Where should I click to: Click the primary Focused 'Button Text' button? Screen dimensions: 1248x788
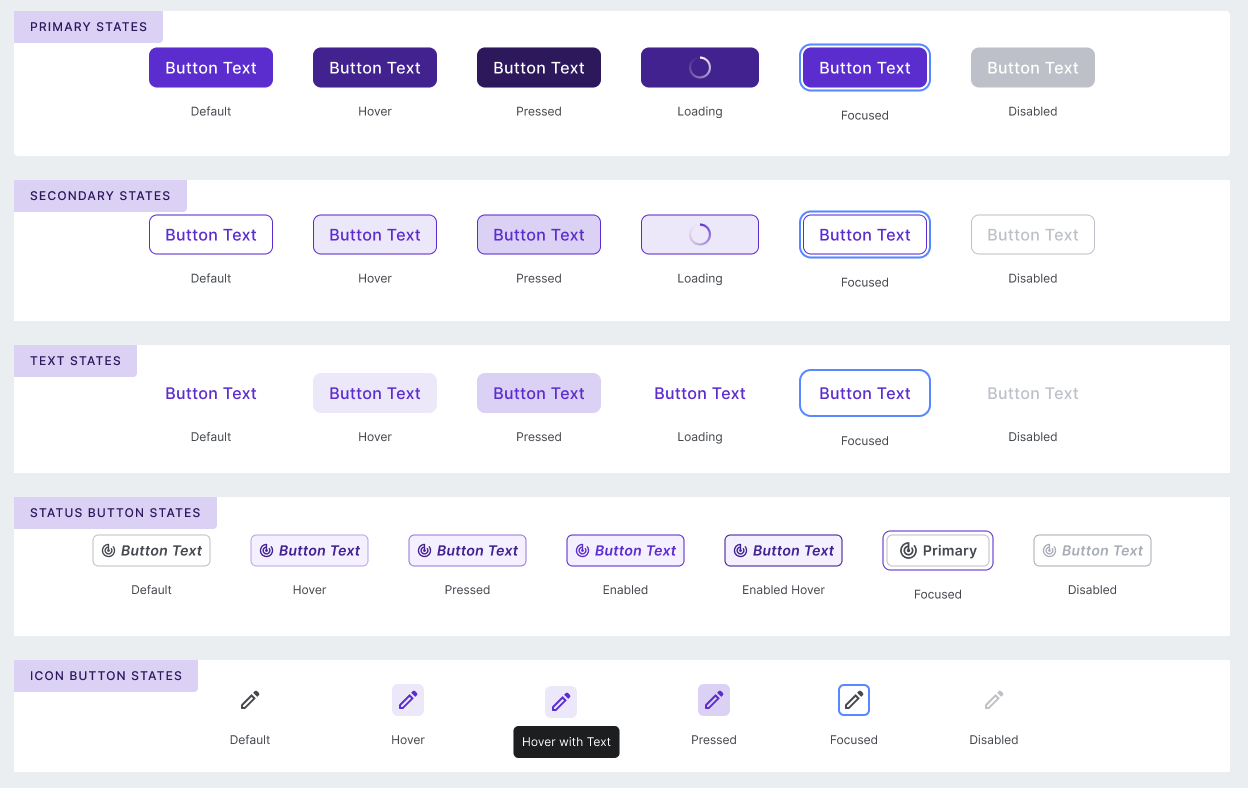[x=865, y=68]
